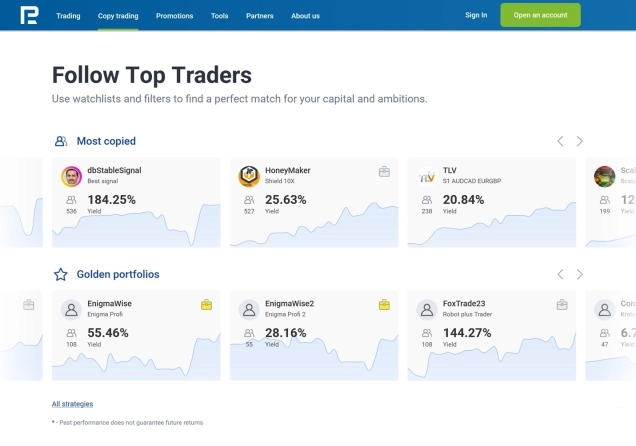
Task: Click the Sign In link
Action: 476,15
